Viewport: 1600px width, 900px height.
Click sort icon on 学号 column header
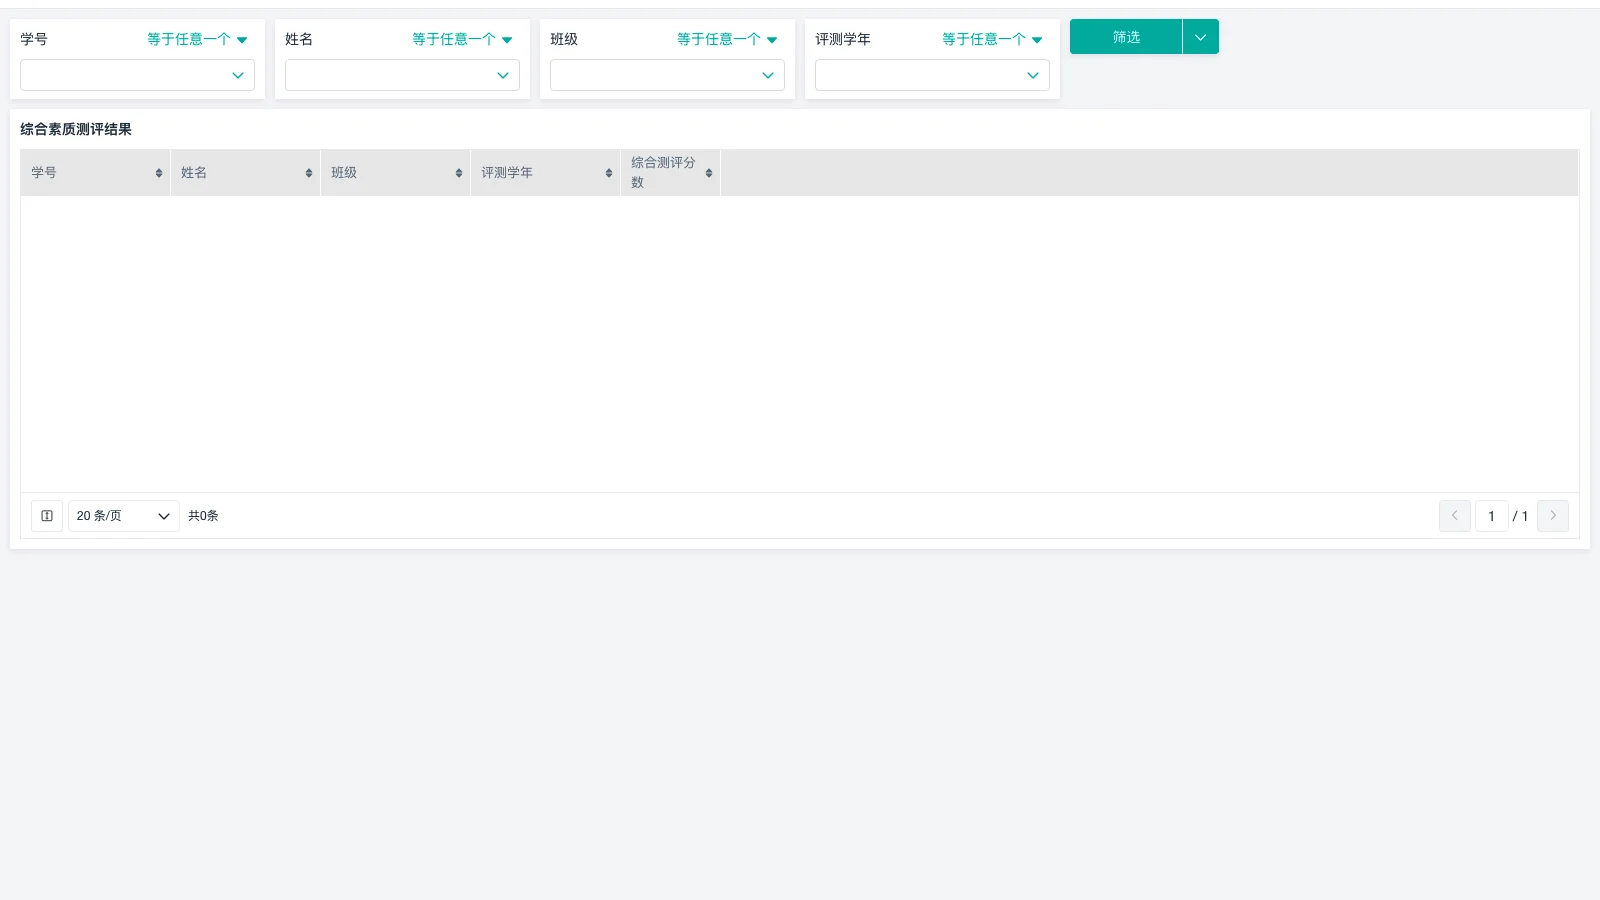(x=159, y=173)
